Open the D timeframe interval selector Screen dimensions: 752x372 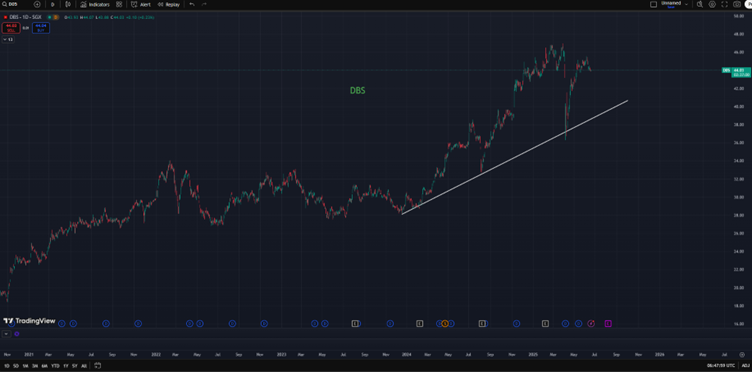(52, 4)
